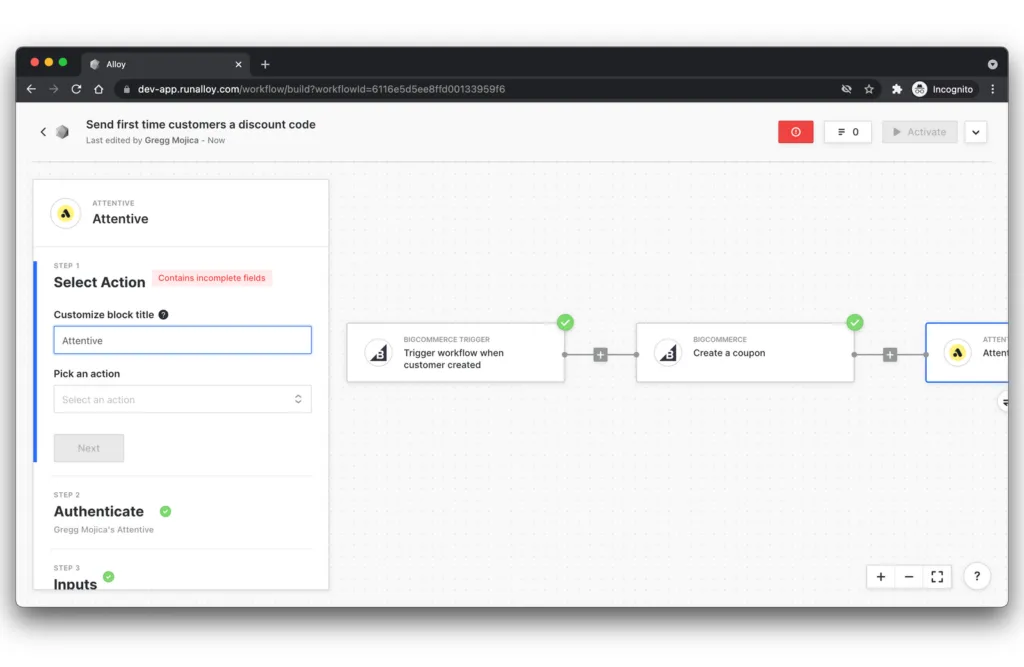The height and width of the screenshot is (667, 1024).
Task: Select the BigCommerce Trigger block
Action: point(455,353)
